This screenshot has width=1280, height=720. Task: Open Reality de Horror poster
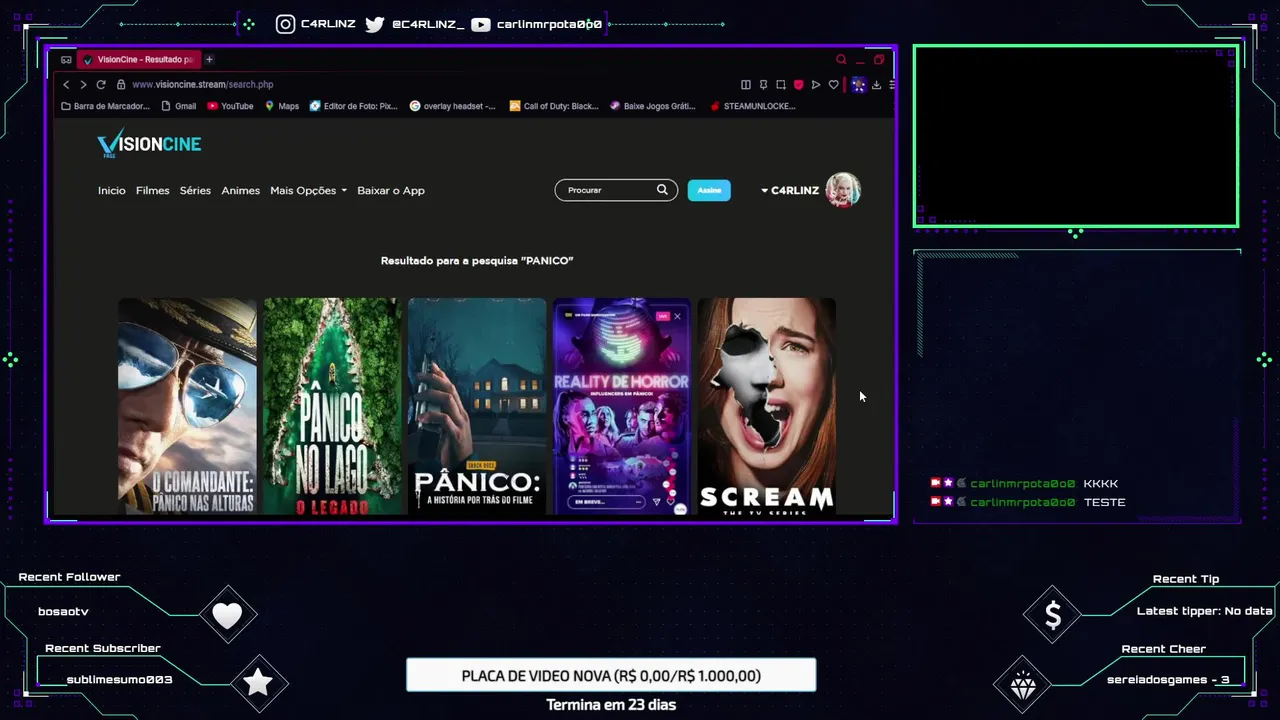(621, 406)
